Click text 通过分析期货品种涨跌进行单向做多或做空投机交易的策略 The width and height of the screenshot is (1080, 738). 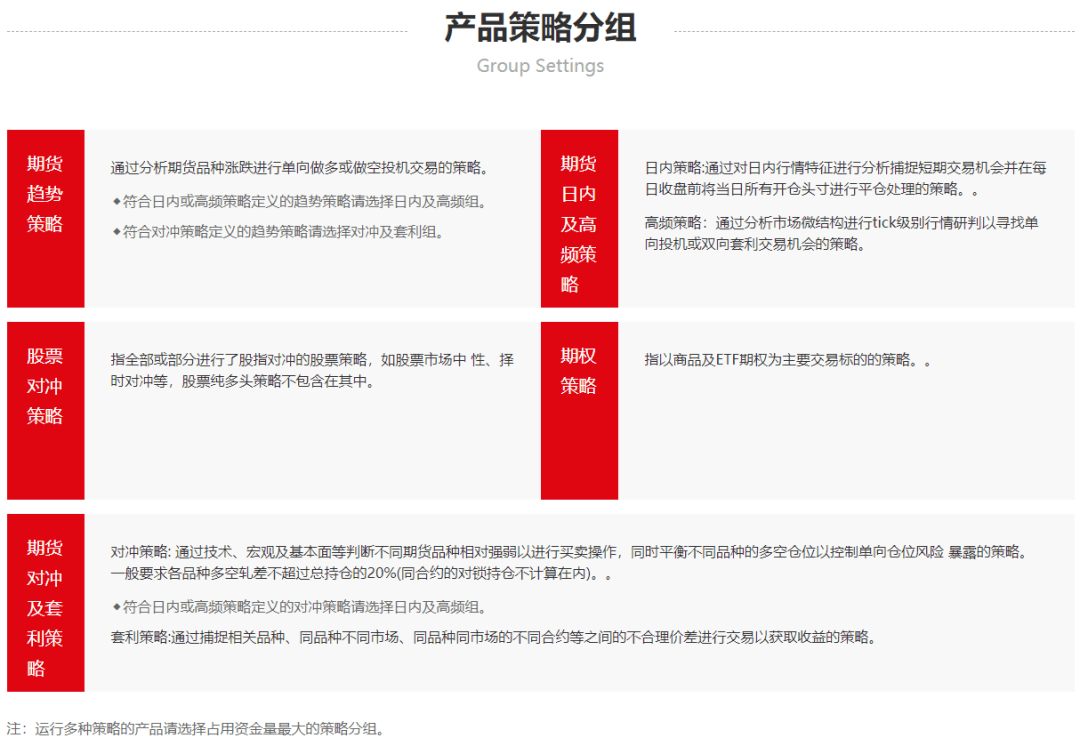[300, 167]
